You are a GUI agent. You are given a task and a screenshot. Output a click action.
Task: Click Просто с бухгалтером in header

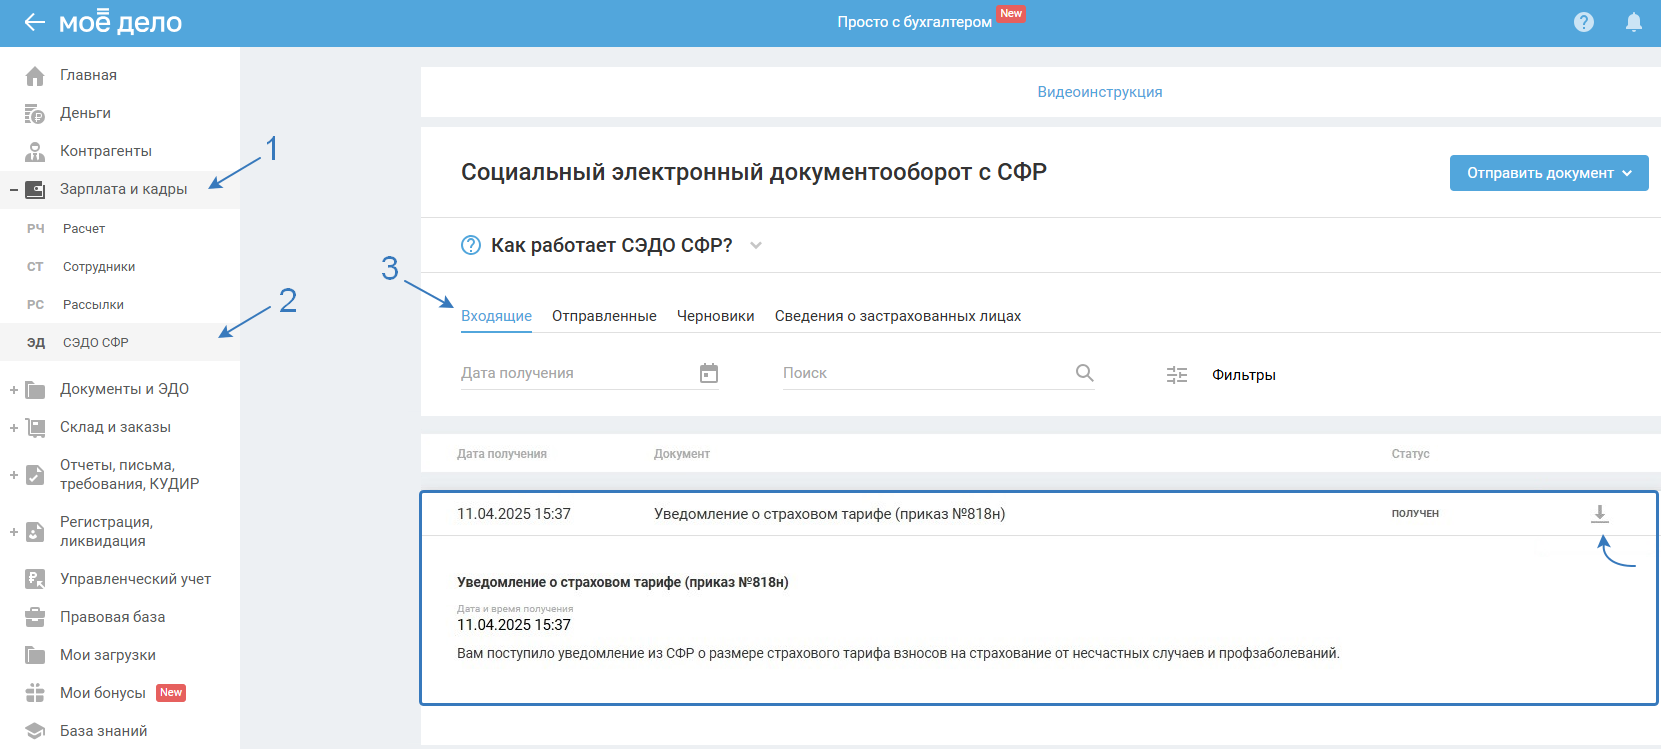pyautogui.click(x=915, y=22)
